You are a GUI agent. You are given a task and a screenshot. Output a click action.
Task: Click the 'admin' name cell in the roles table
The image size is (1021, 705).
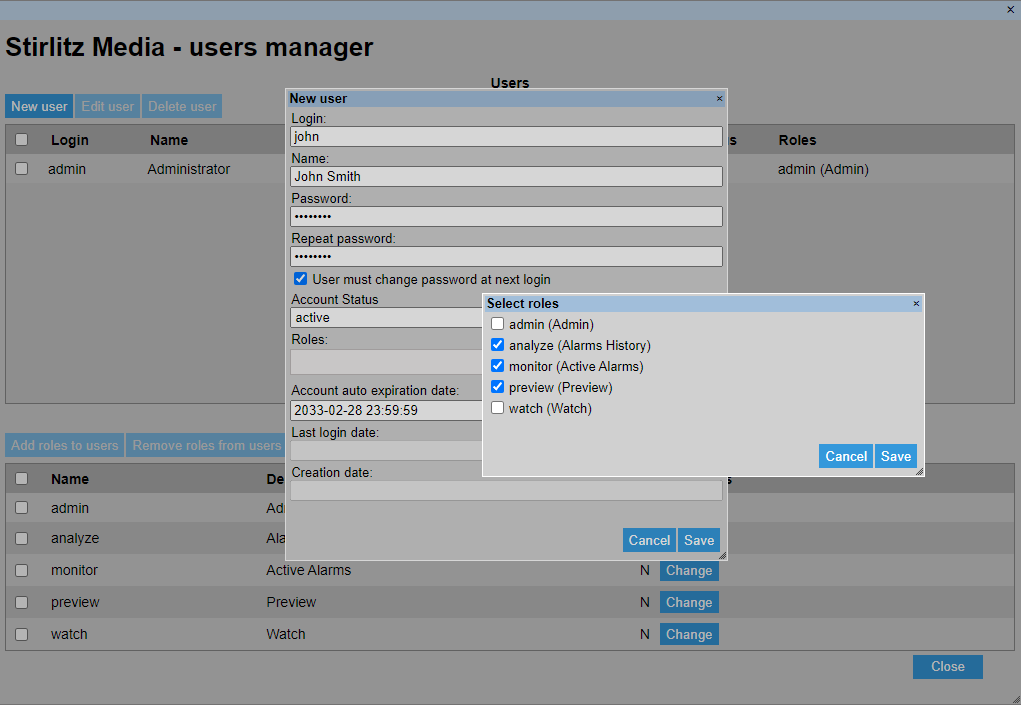click(x=70, y=508)
